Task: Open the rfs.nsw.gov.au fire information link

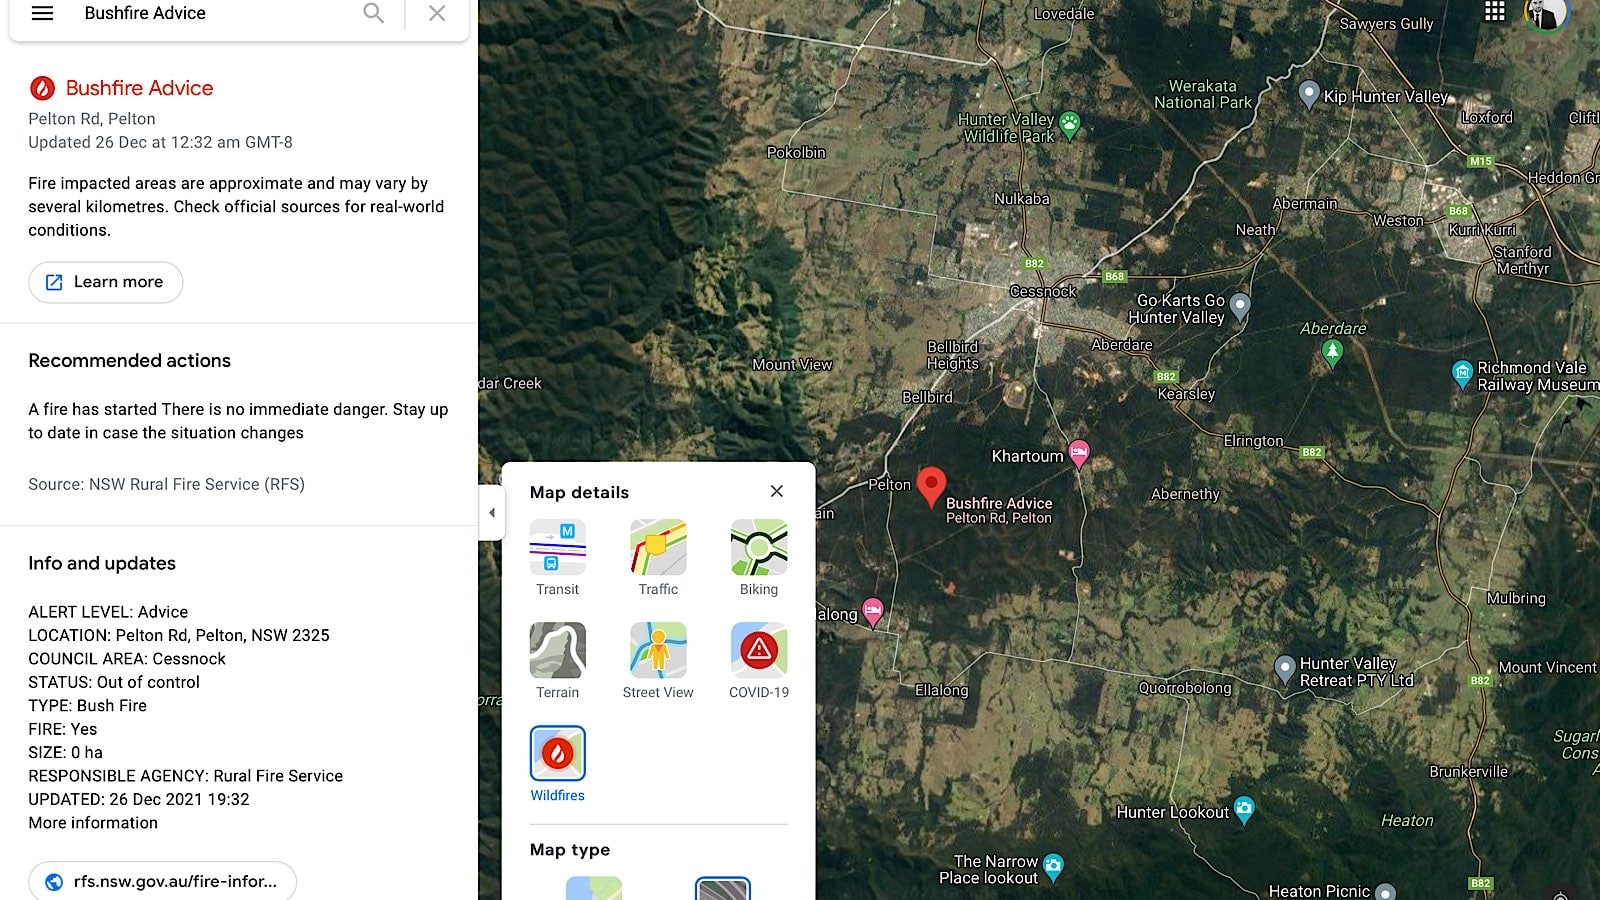Action: point(163,881)
